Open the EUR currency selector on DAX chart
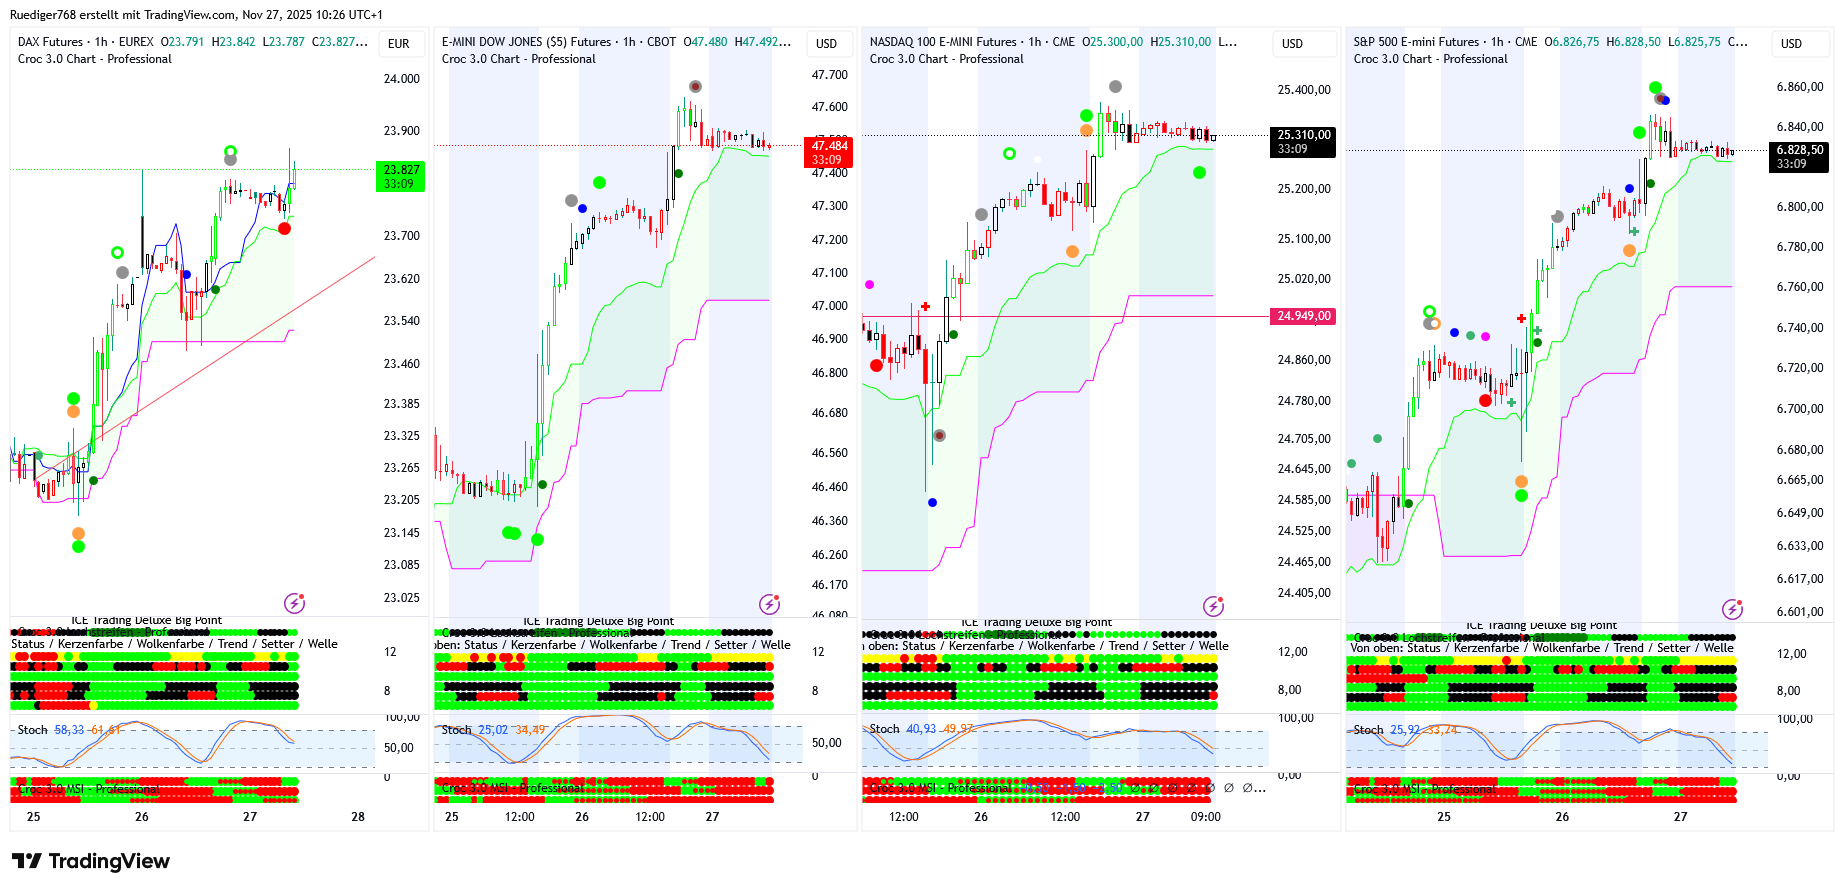Image resolution: width=1844 pixels, height=891 pixels. click(x=399, y=44)
